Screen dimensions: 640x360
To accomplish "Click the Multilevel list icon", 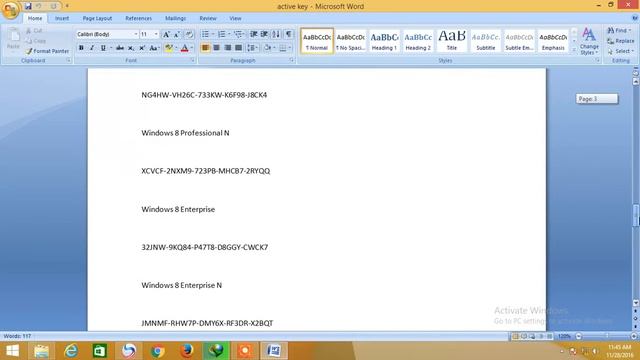I will (x=238, y=34).
